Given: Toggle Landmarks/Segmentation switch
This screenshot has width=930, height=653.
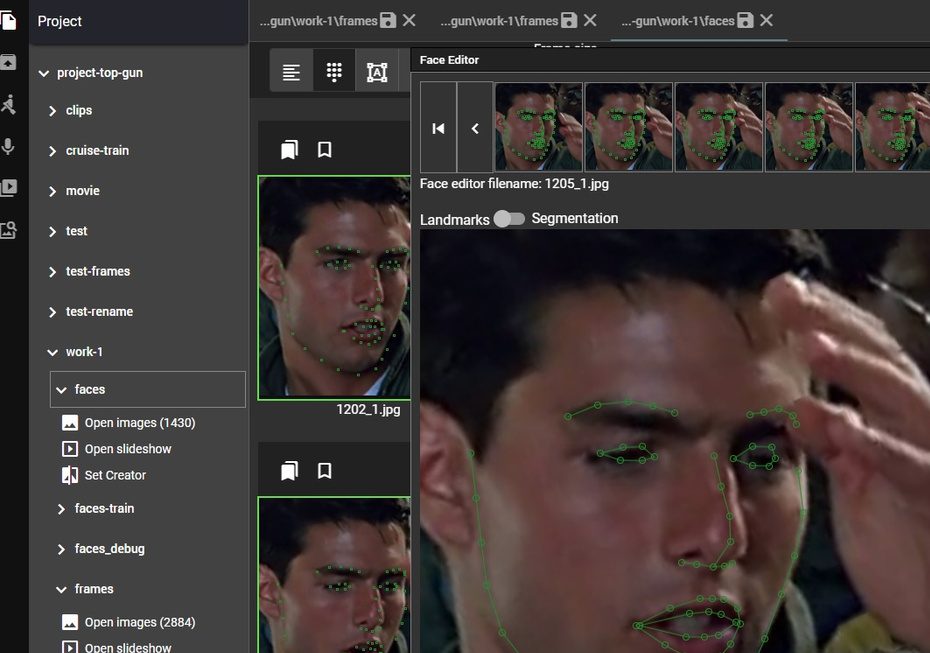Looking at the screenshot, I should pyautogui.click(x=510, y=219).
